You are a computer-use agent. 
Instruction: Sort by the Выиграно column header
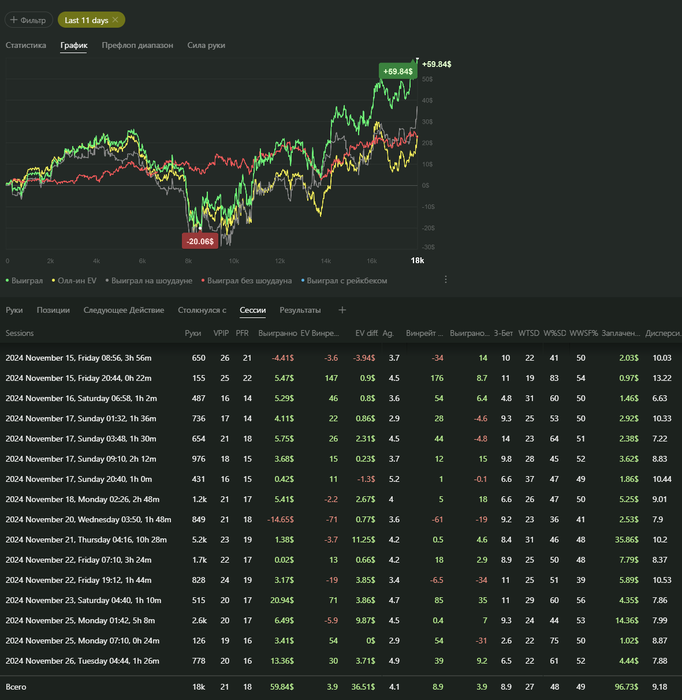point(277,333)
